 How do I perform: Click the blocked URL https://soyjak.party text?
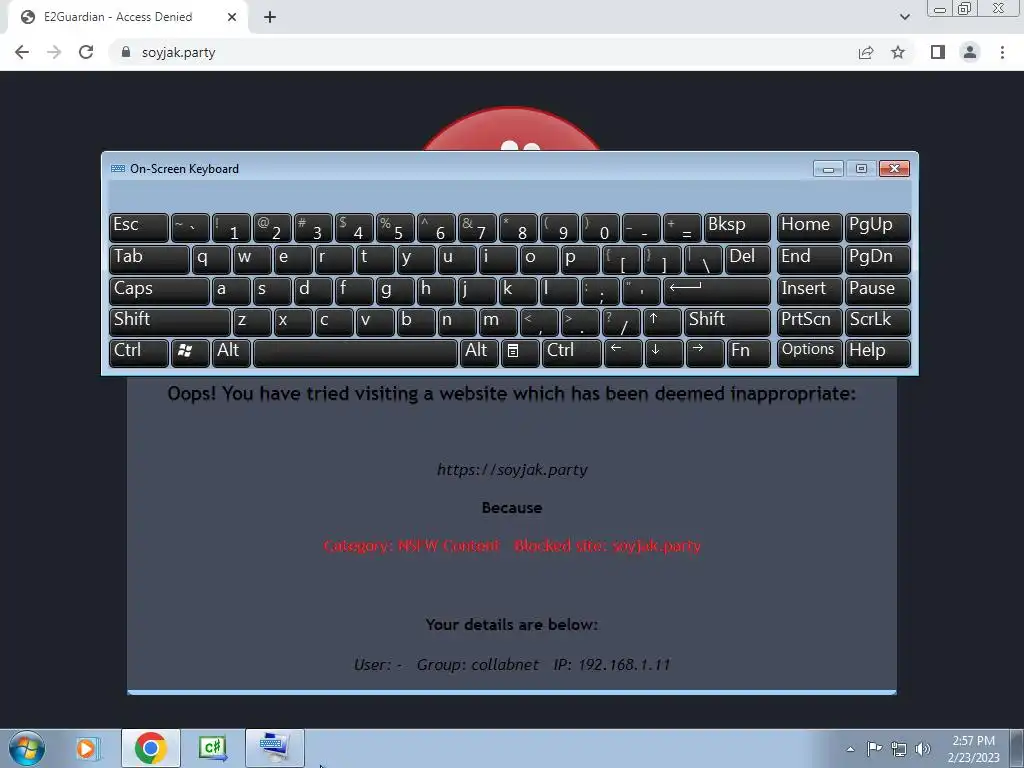[x=512, y=470]
